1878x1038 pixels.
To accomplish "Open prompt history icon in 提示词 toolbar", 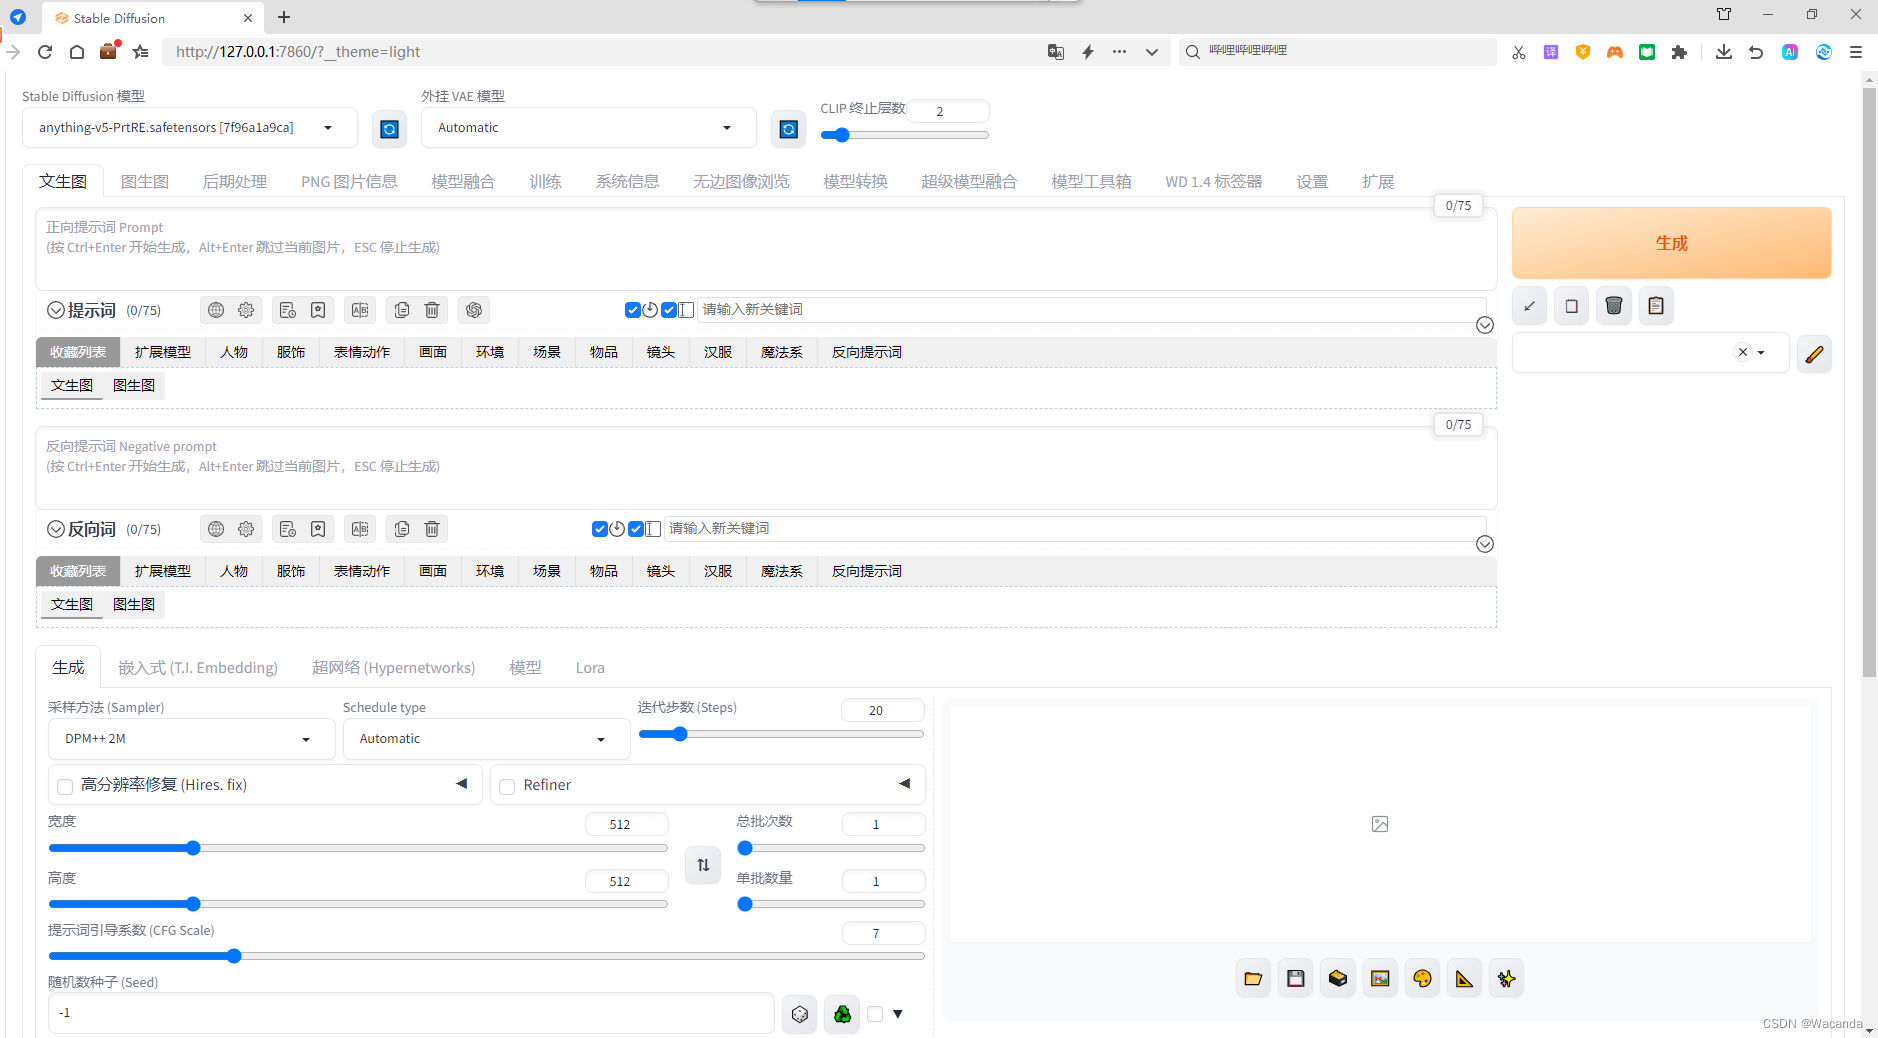I will point(288,310).
